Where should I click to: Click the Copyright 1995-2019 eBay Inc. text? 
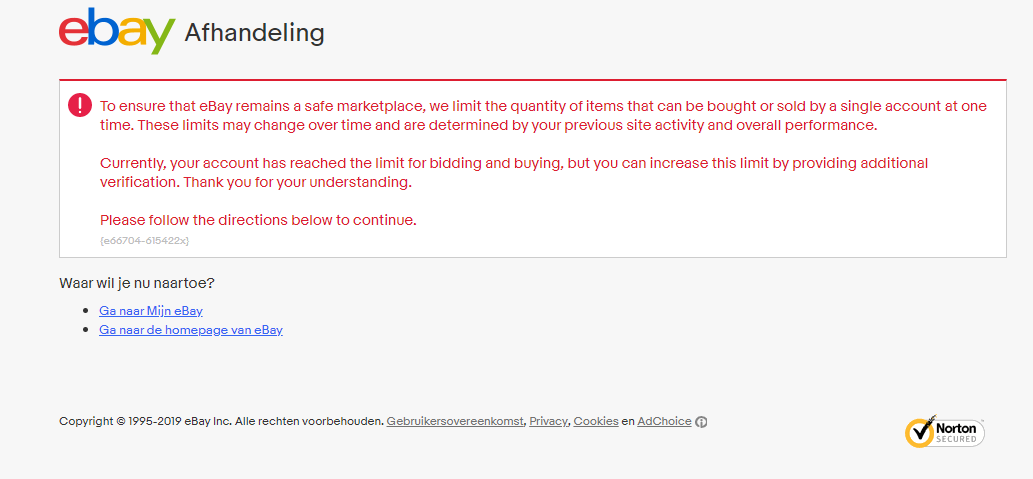(x=145, y=421)
